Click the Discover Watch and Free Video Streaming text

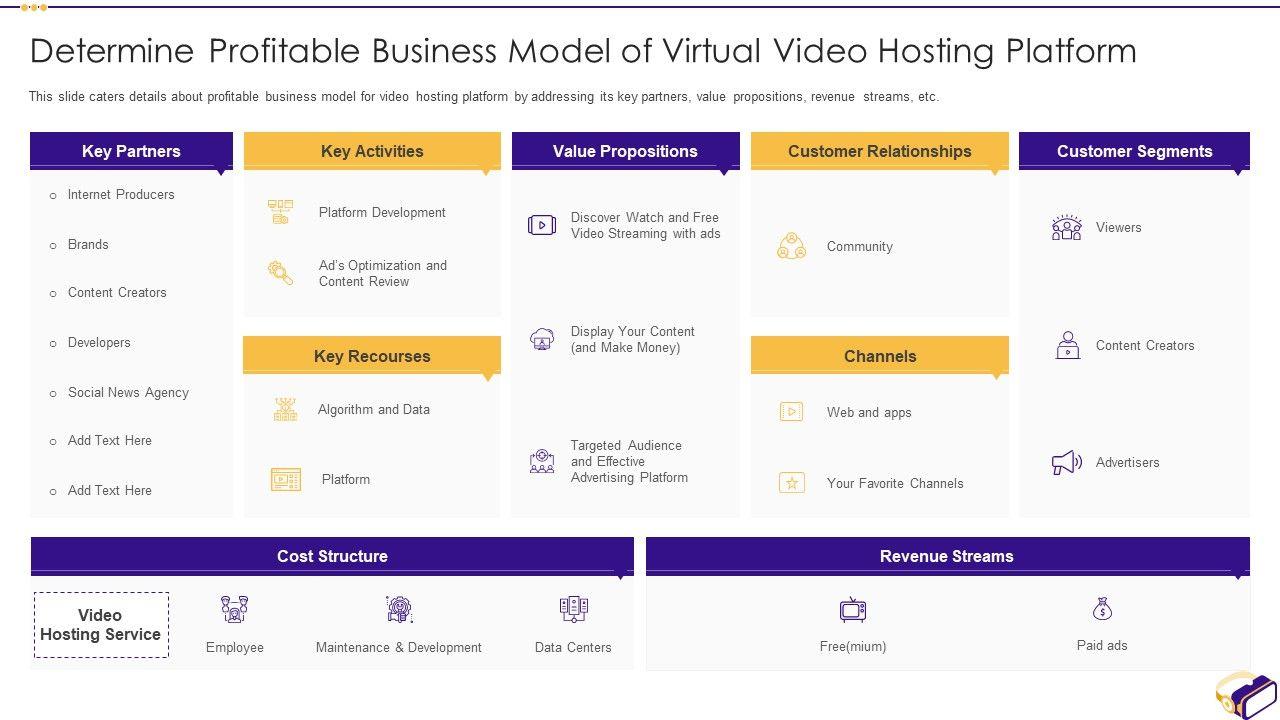point(645,225)
